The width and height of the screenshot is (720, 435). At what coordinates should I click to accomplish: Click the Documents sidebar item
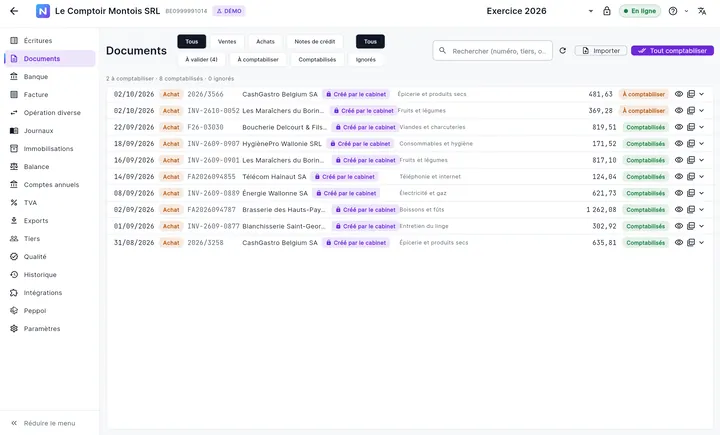pos(50,58)
